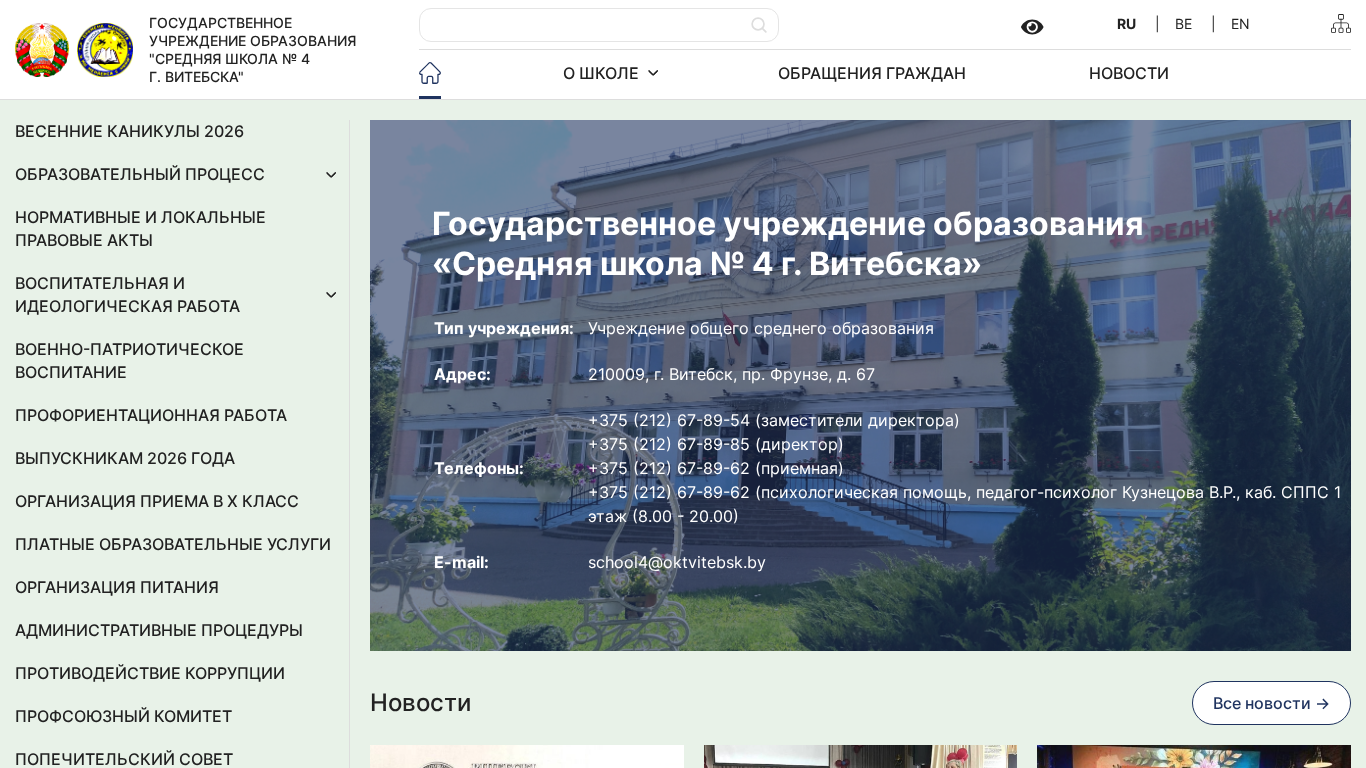The image size is (1366, 768).
Task: Open ОРГАНИЗАЦИЯ ПИТАНИЯ sidebar link
Action: click(116, 588)
